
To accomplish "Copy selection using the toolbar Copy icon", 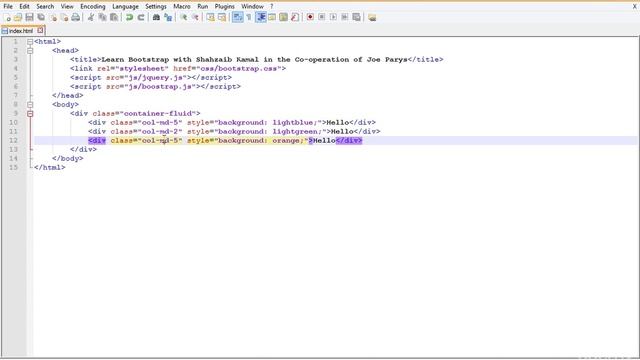I will (x=102, y=17).
